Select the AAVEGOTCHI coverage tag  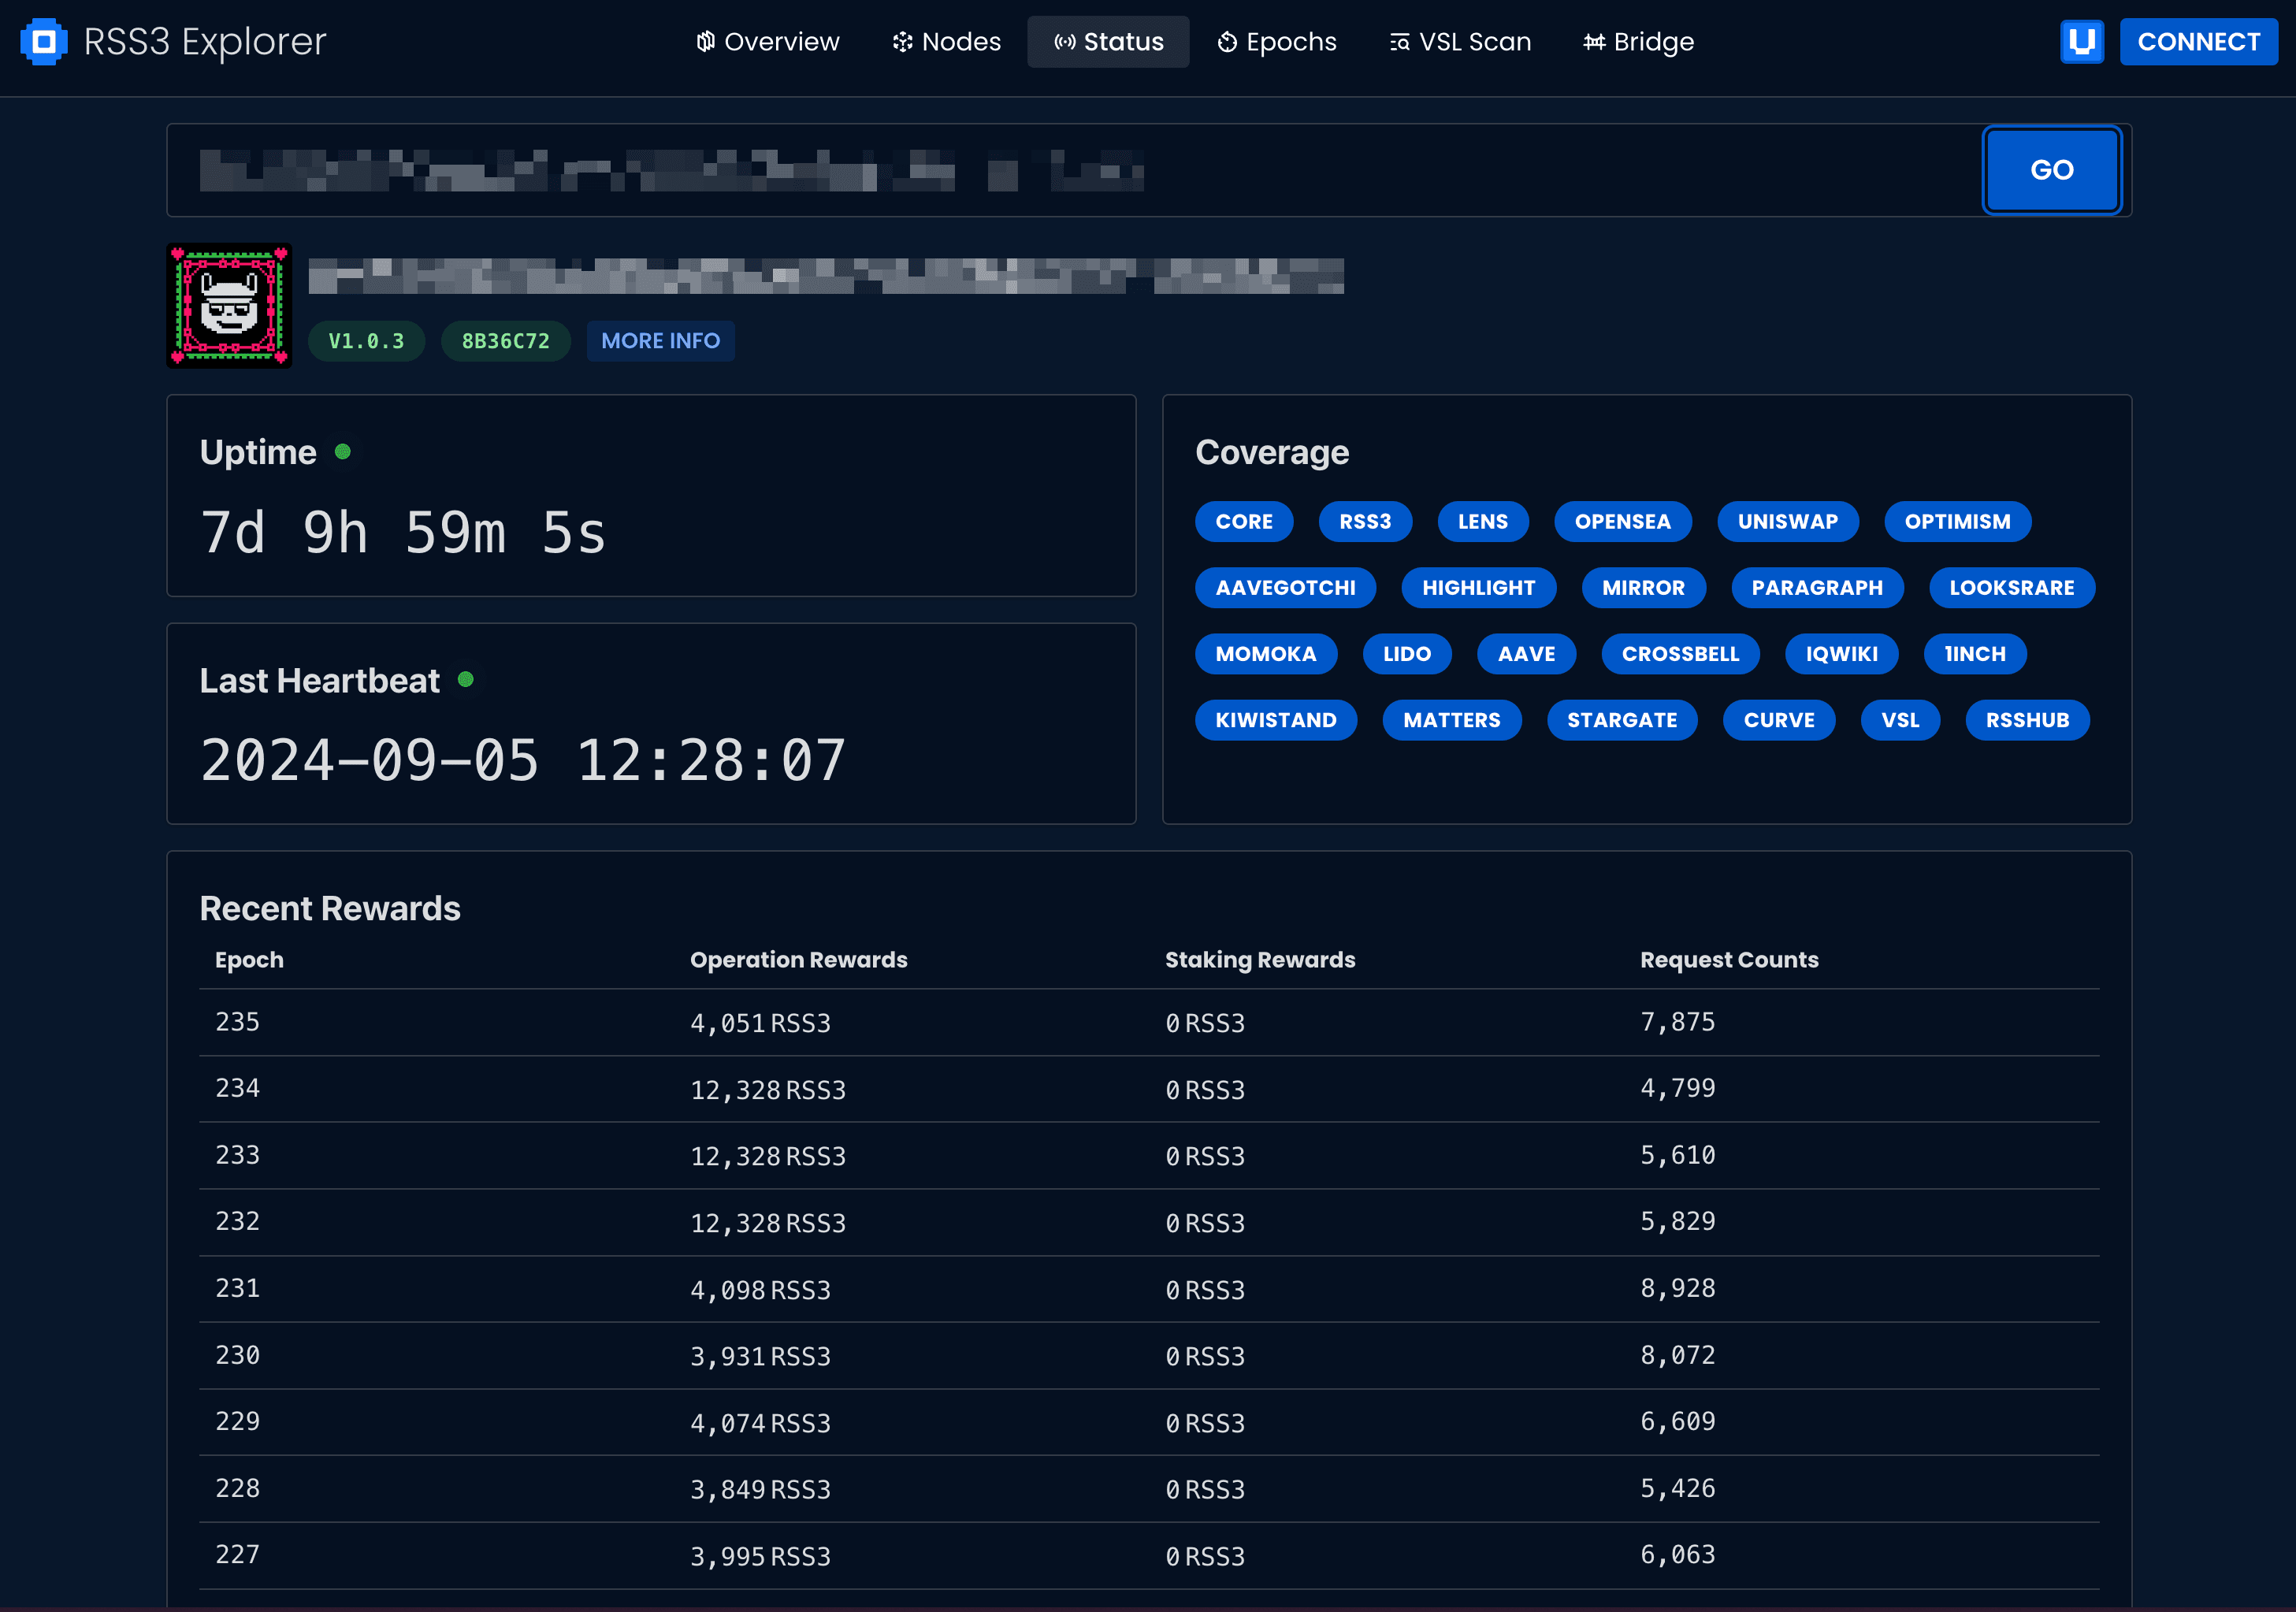[x=1285, y=588]
